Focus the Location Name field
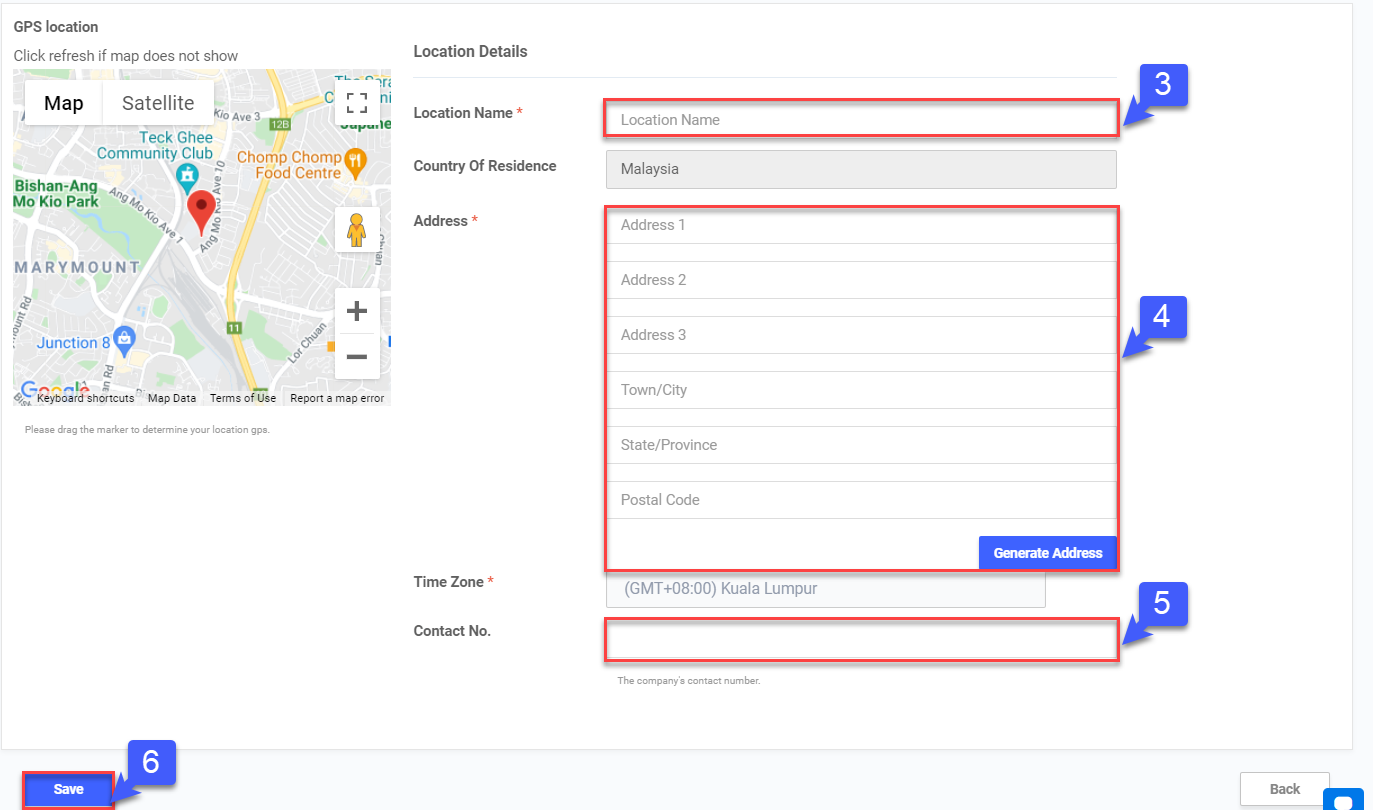 pos(860,119)
